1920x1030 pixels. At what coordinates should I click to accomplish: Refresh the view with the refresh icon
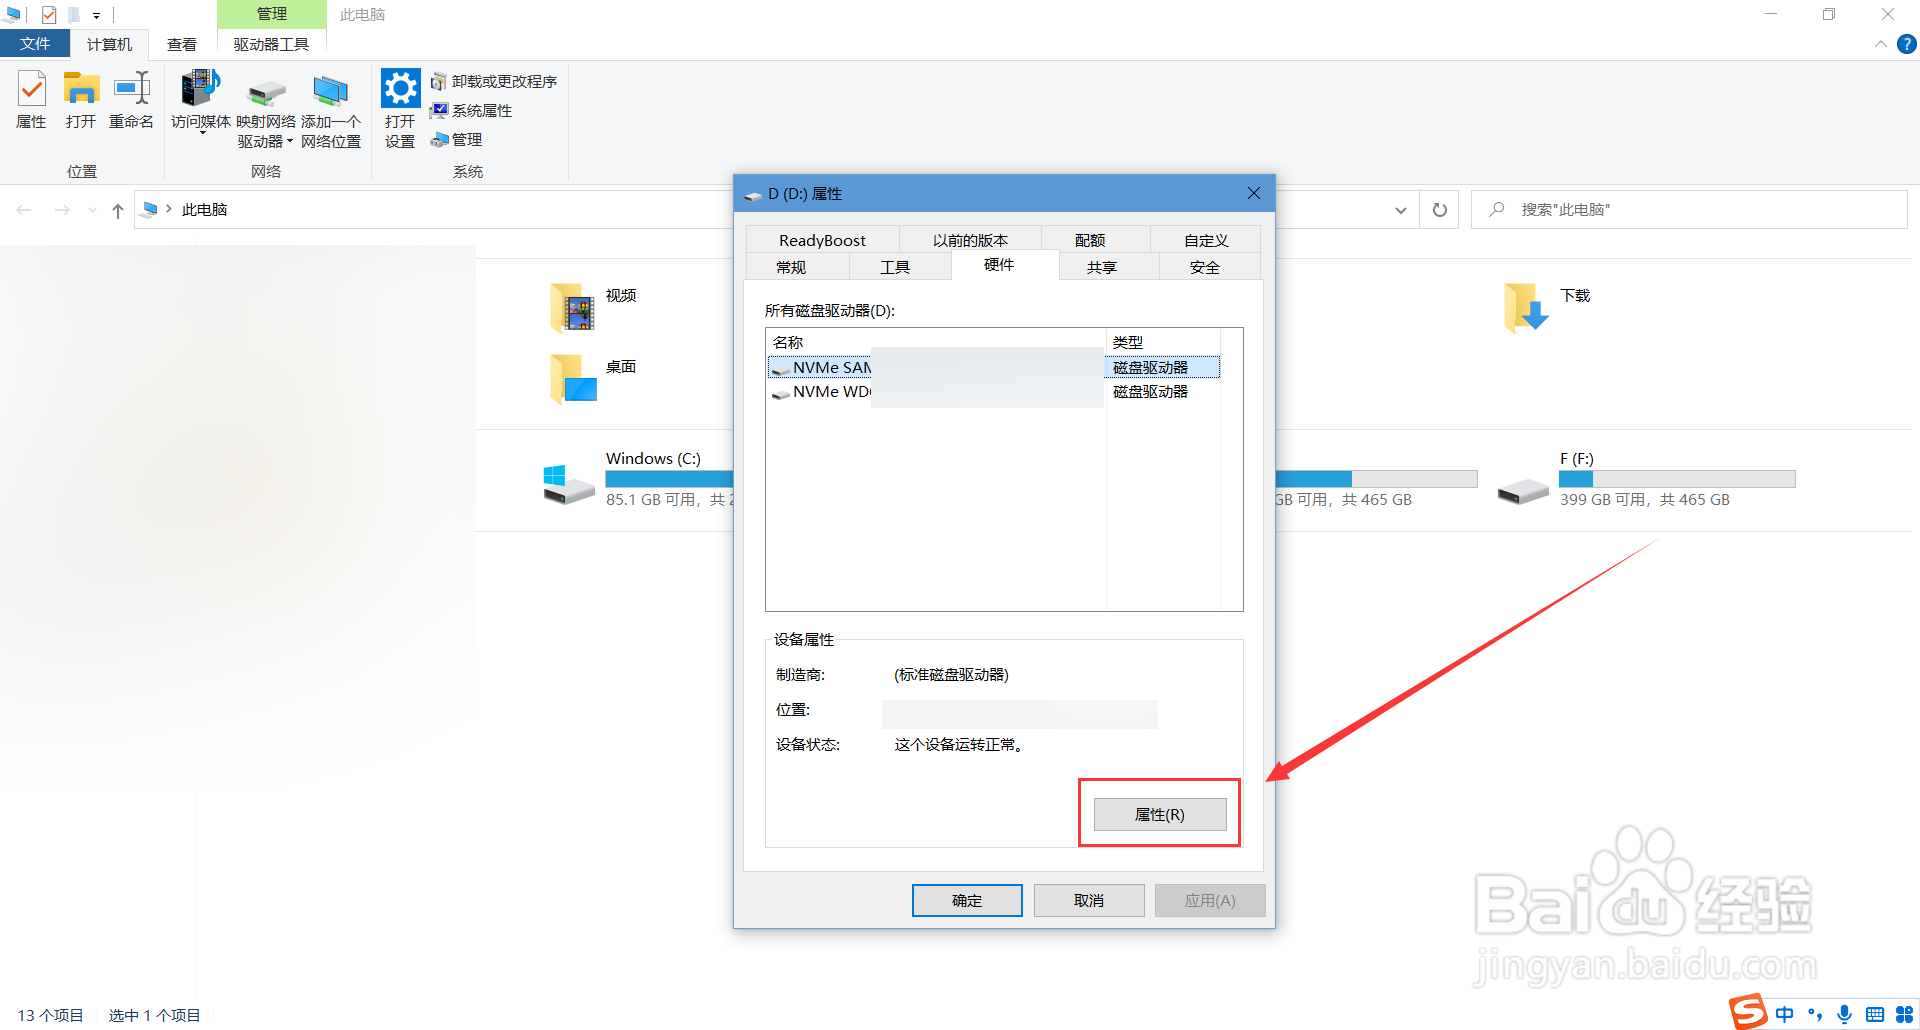[1439, 209]
